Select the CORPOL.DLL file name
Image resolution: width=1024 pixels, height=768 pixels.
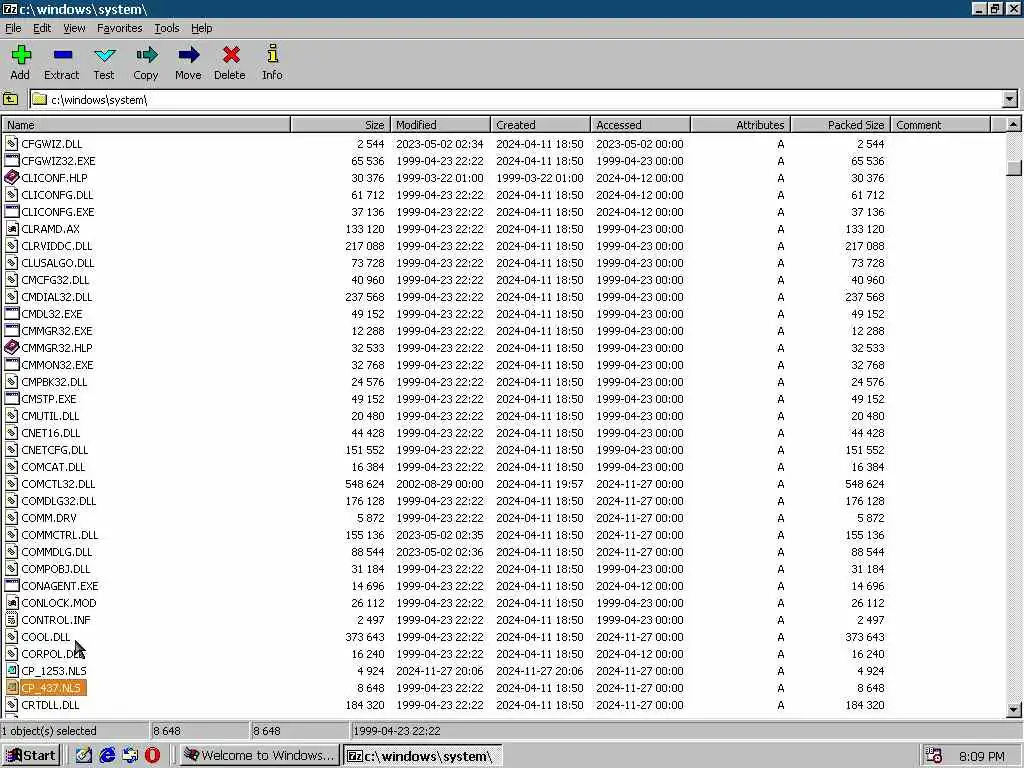(x=53, y=654)
